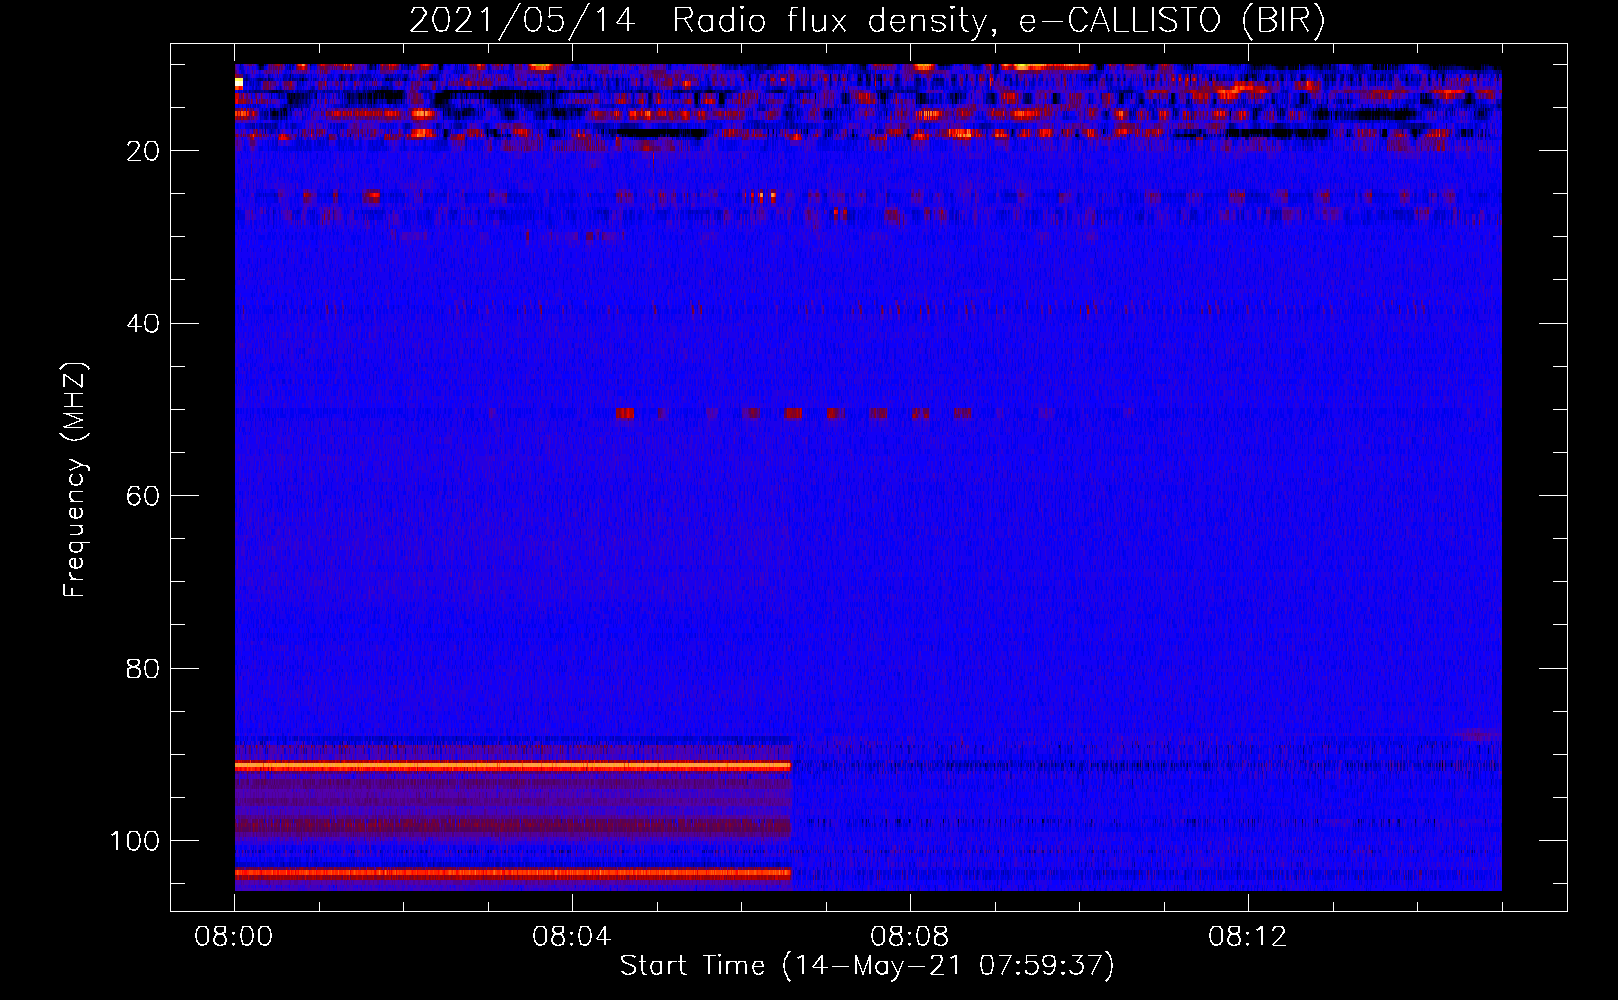Click the 08:08 time tick label
Screen dimensions: 1618x1000
tap(910, 937)
